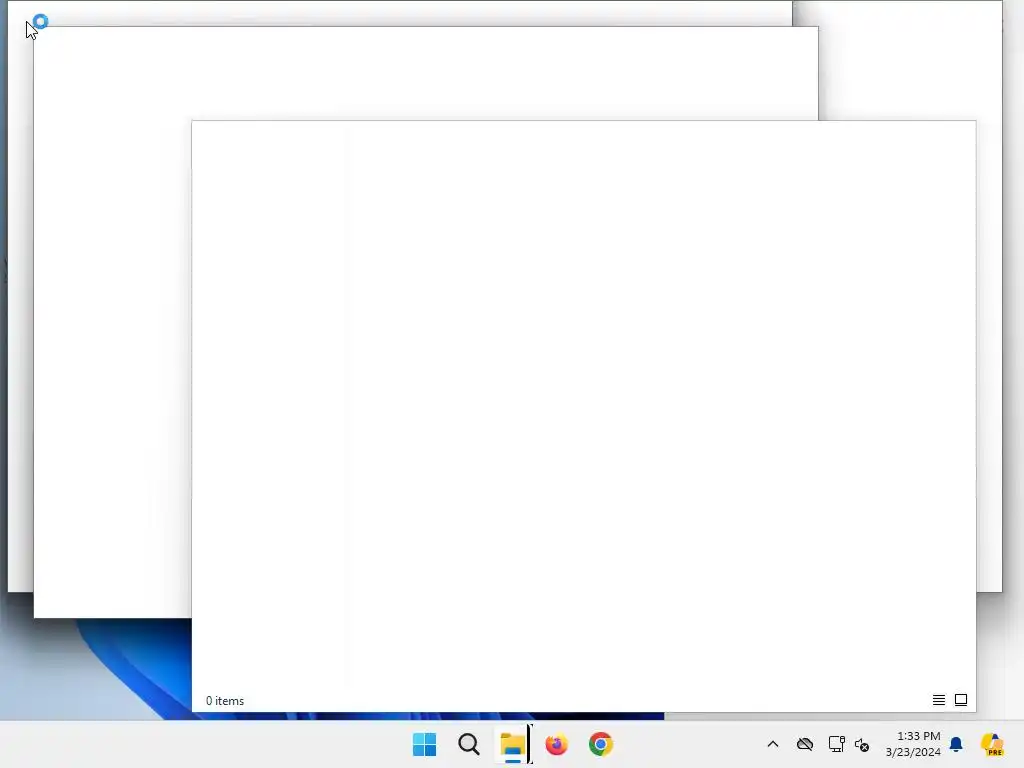Launch Google Chrome from the taskbar
Viewport: 1024px width, 768px height.
[x=601, y=744]
